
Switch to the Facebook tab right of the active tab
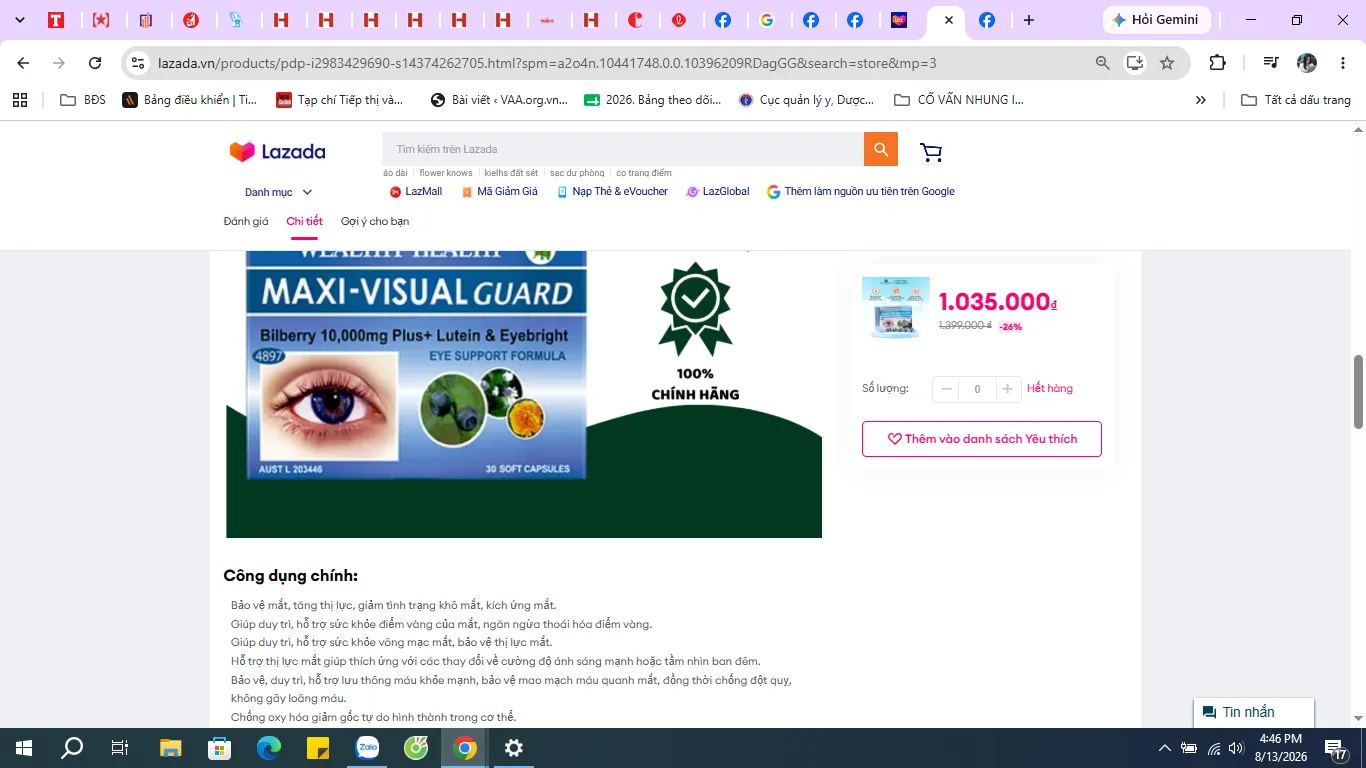(x=987, y=20)
